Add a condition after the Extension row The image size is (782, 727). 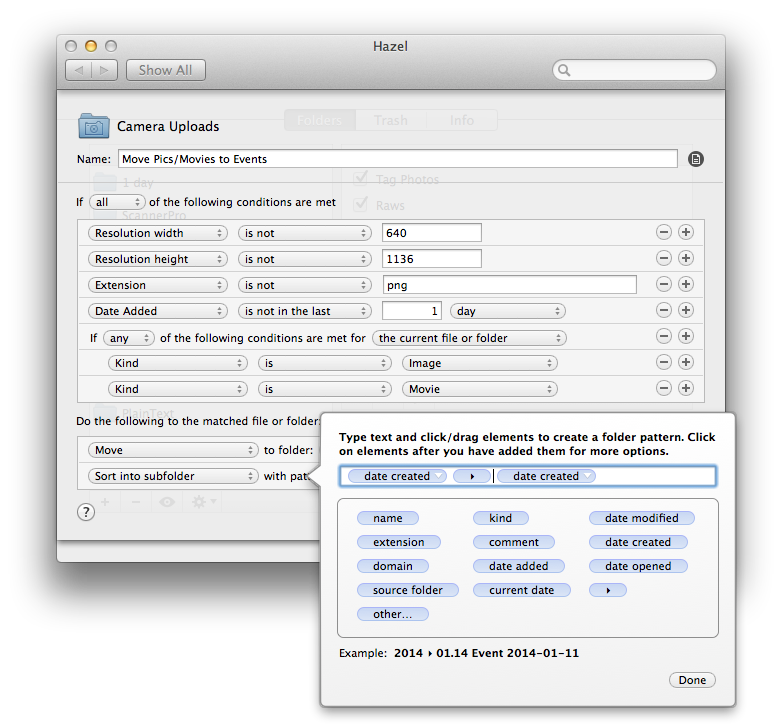[685, 284]
